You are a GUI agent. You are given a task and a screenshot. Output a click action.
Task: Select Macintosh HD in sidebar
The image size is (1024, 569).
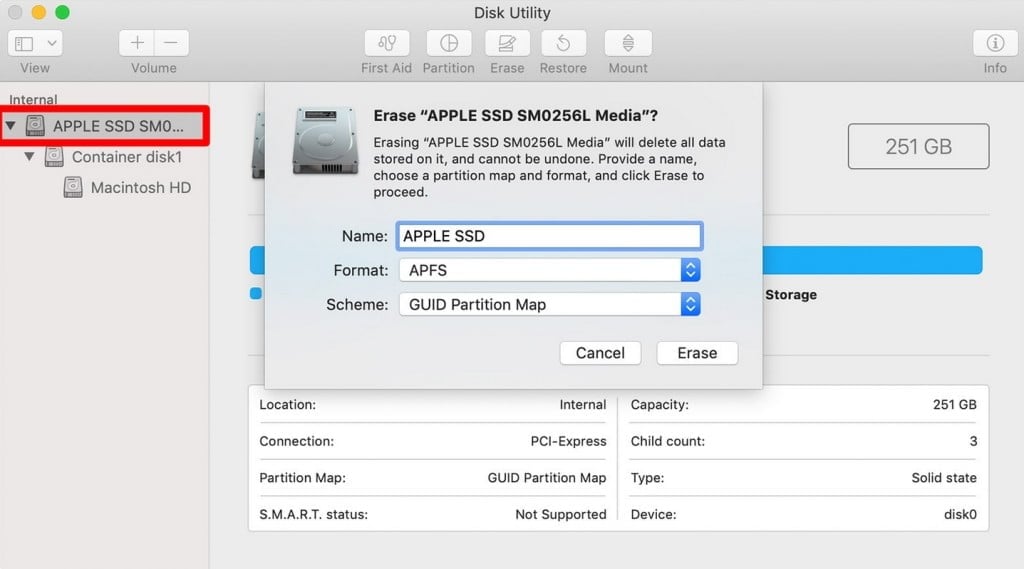pyautogui.click(x=140, y=188)
